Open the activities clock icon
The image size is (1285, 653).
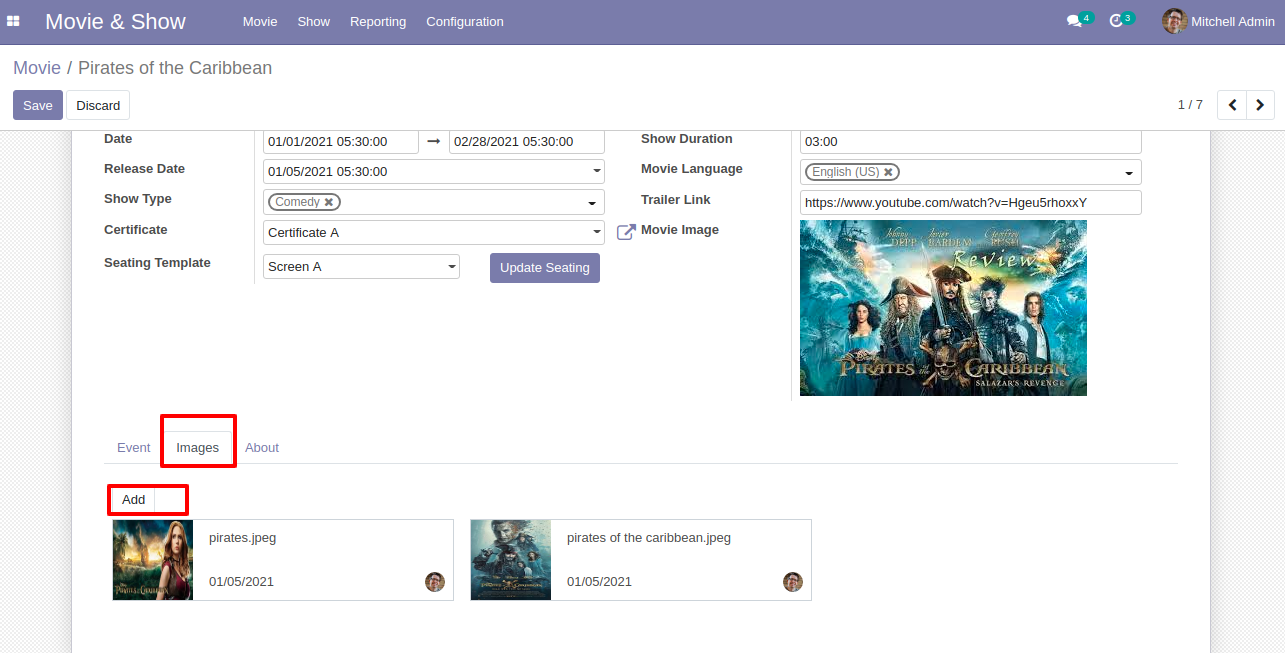pyautogui.click(x=1116, y=21)
